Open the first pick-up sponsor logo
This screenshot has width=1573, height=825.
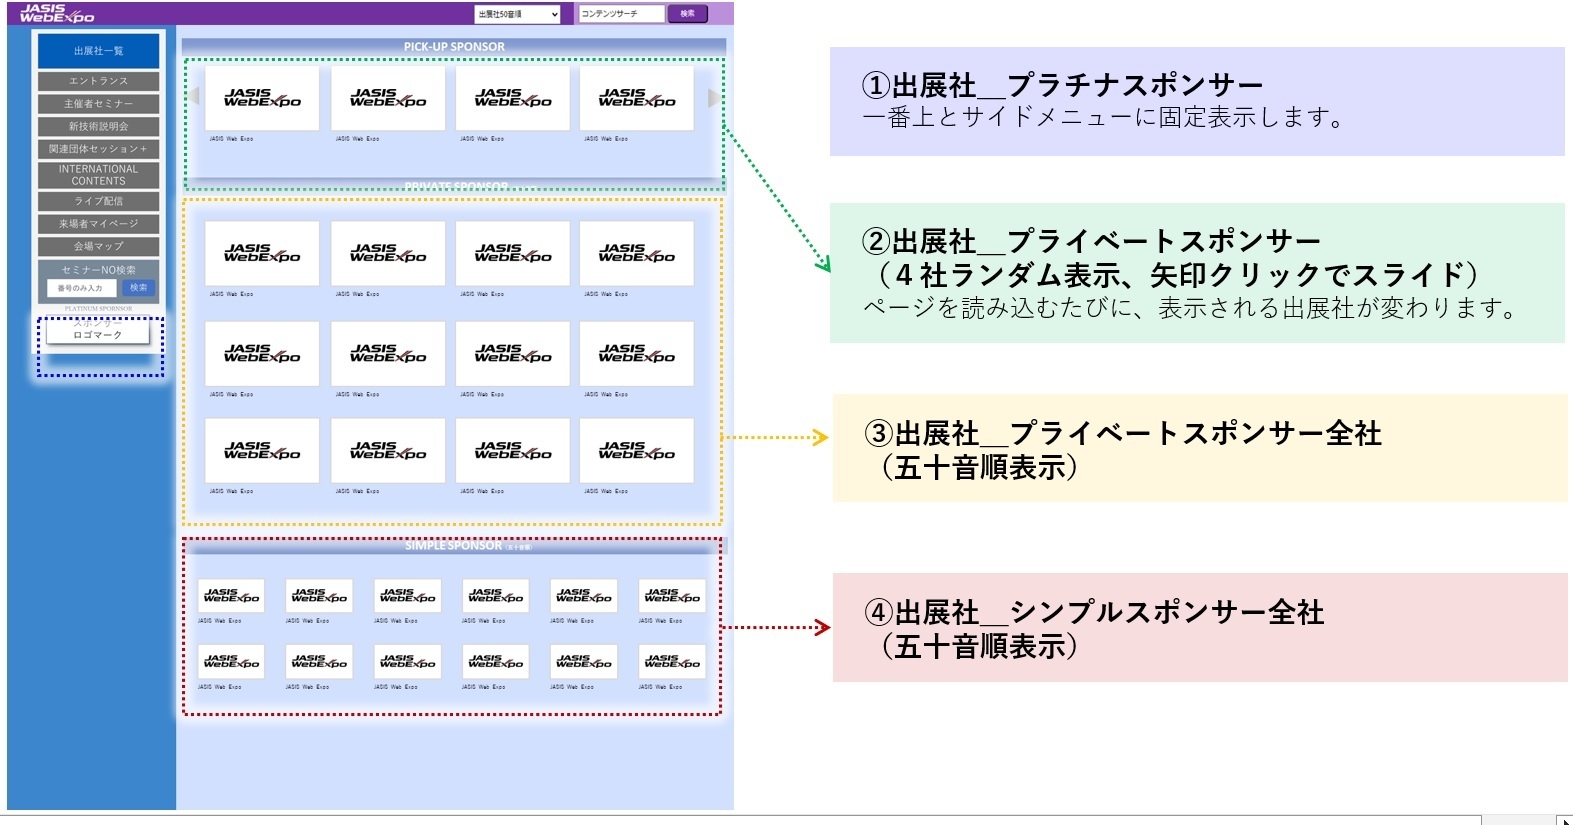[262, 98]
